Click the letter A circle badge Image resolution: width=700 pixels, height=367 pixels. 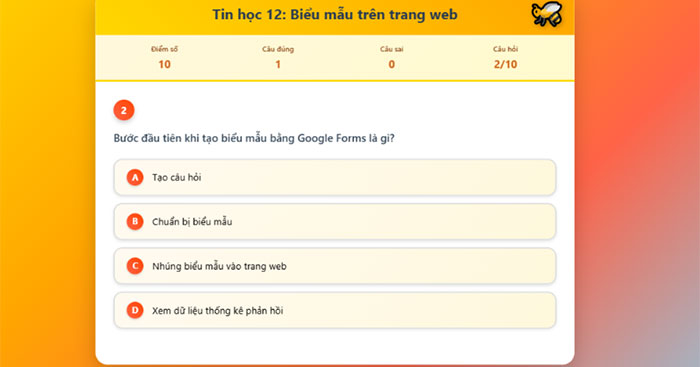click(135, 177)
